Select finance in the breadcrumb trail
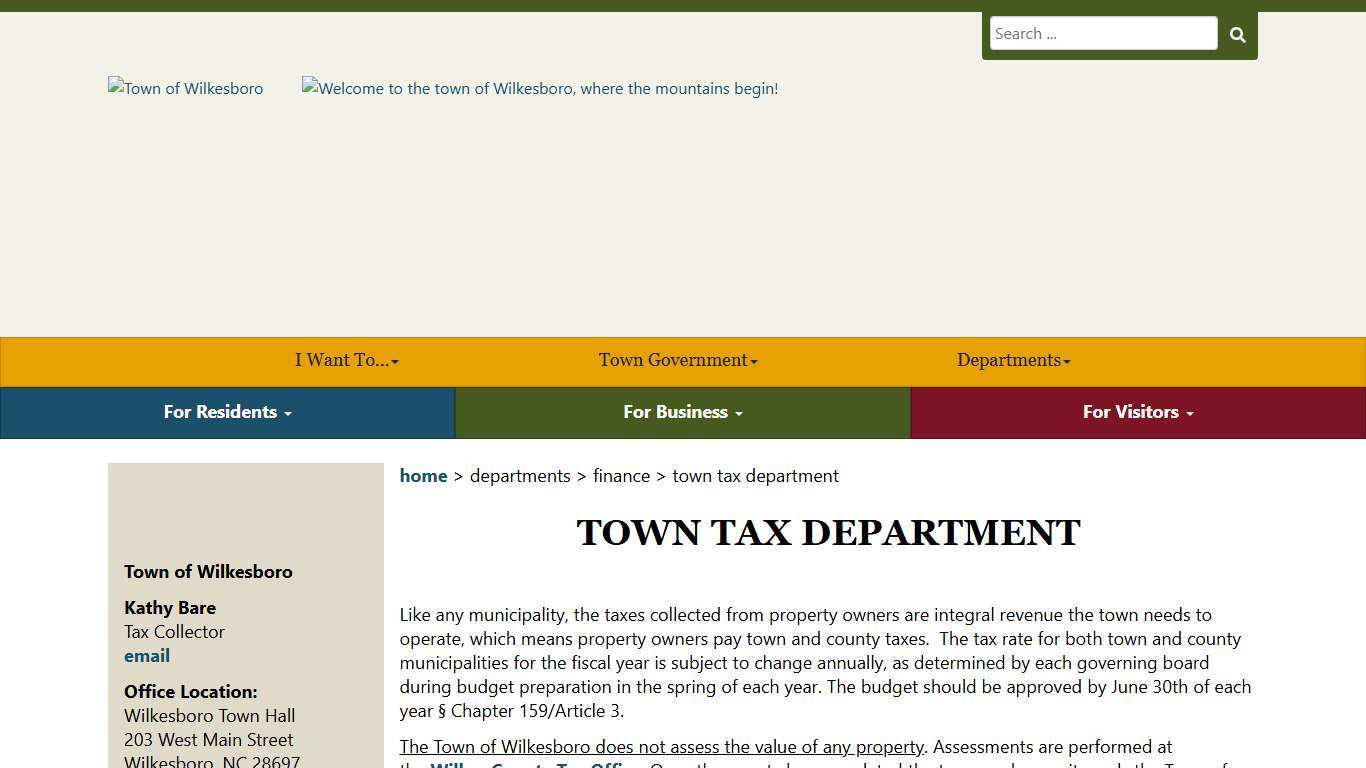The image size is (1366, 768). [621, 476]
